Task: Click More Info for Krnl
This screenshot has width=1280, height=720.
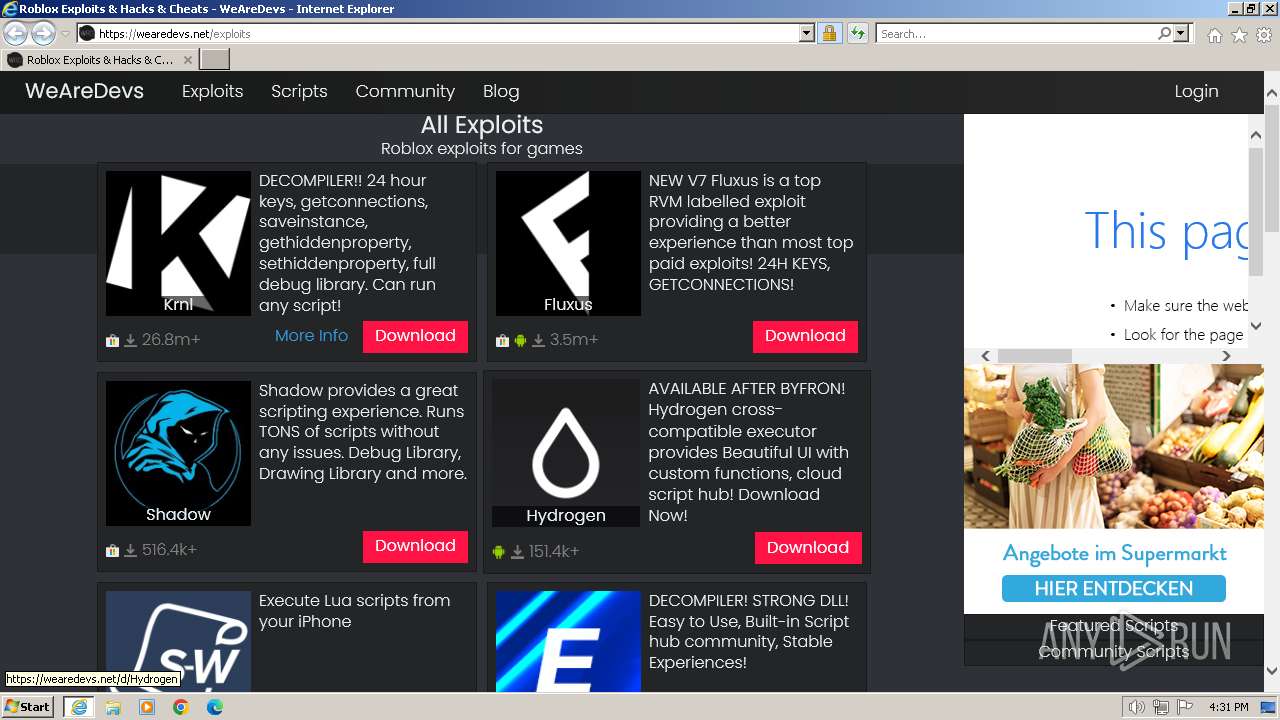Action: 311,335
